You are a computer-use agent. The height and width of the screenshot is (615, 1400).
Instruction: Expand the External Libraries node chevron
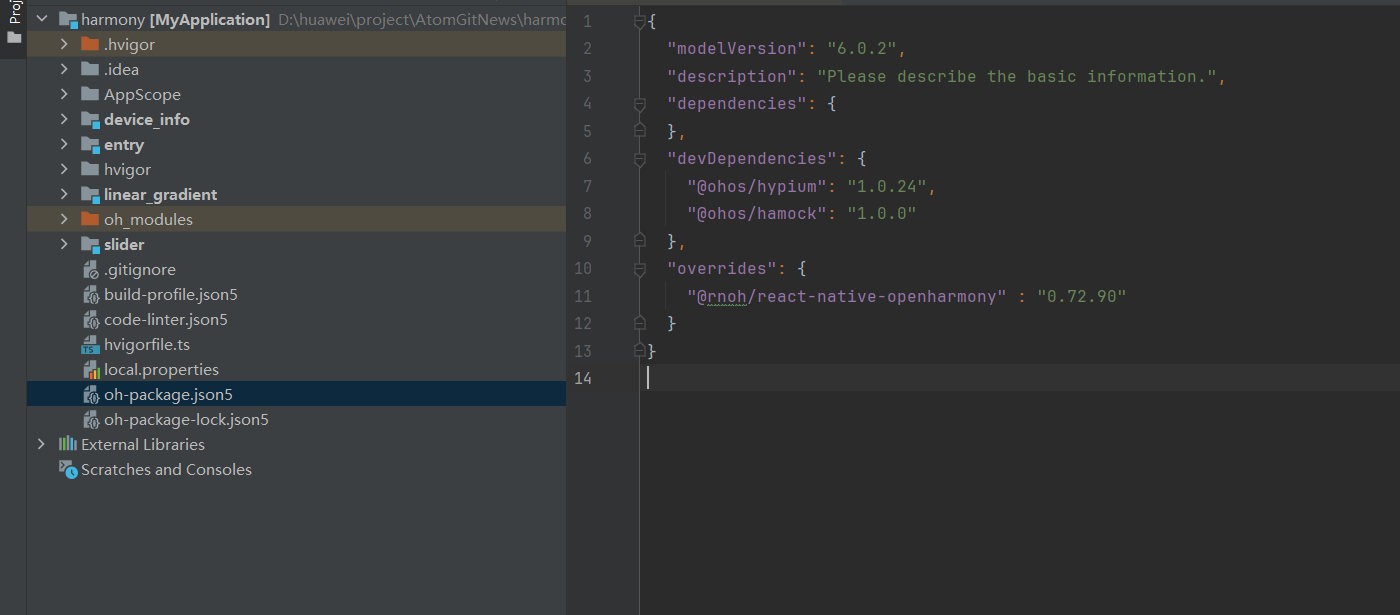tap(41, 444)
